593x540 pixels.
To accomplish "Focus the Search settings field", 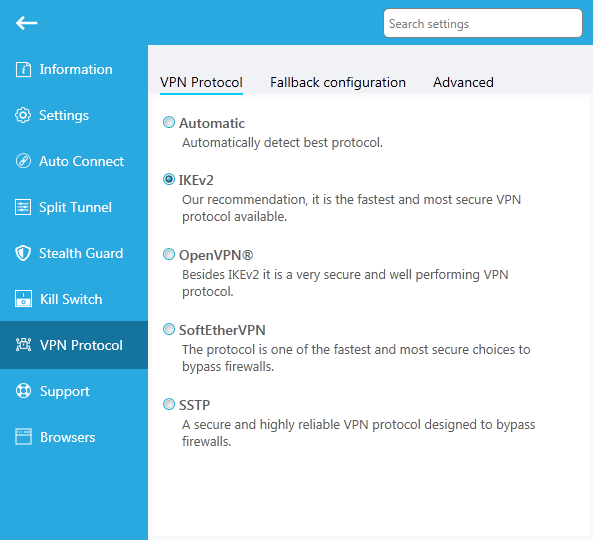I will 483,23.
